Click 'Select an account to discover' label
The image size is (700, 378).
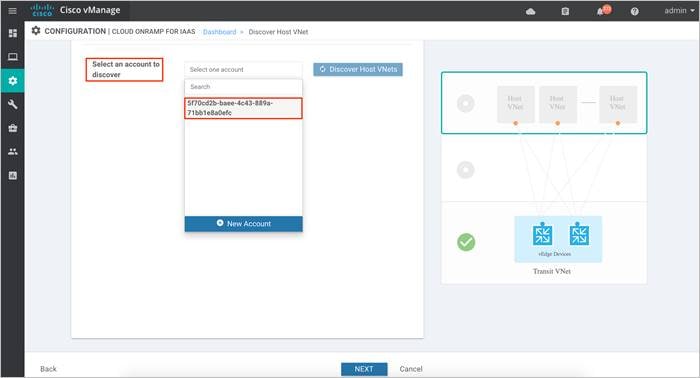125,70
